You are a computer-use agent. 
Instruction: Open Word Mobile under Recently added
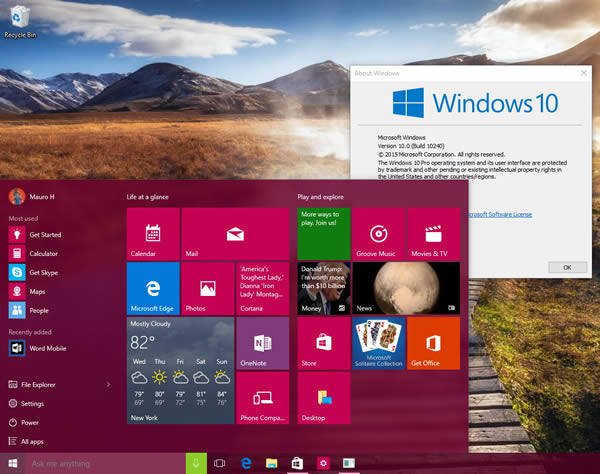pos(38,348)
